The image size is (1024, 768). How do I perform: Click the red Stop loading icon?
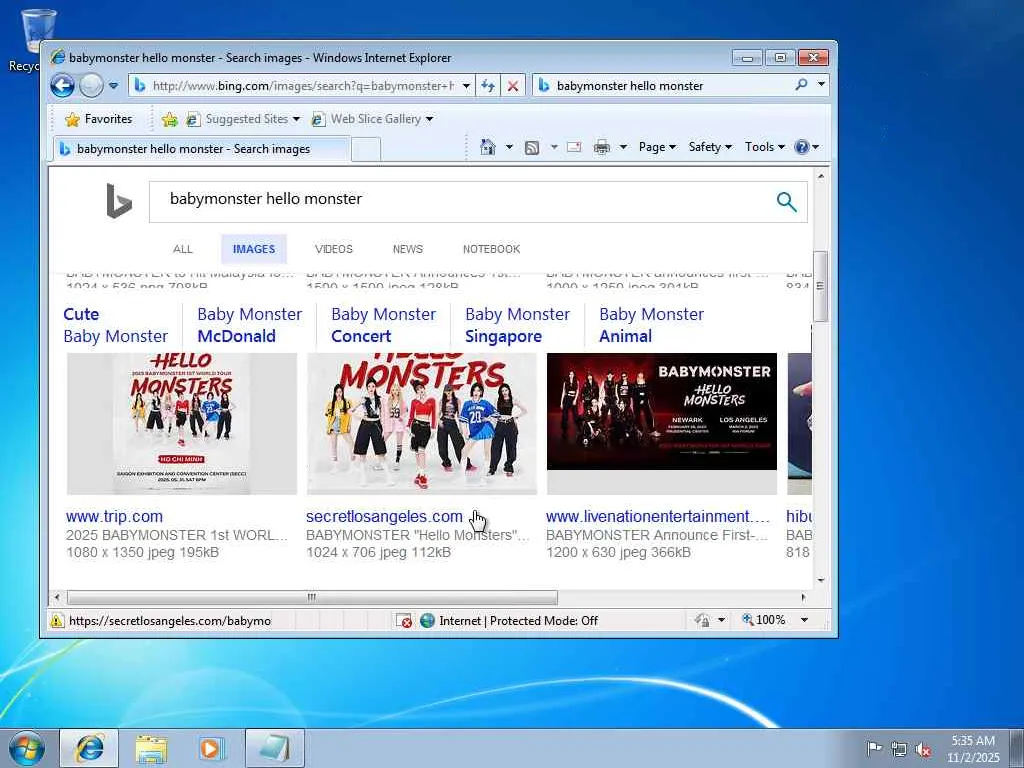click(513, 86)
